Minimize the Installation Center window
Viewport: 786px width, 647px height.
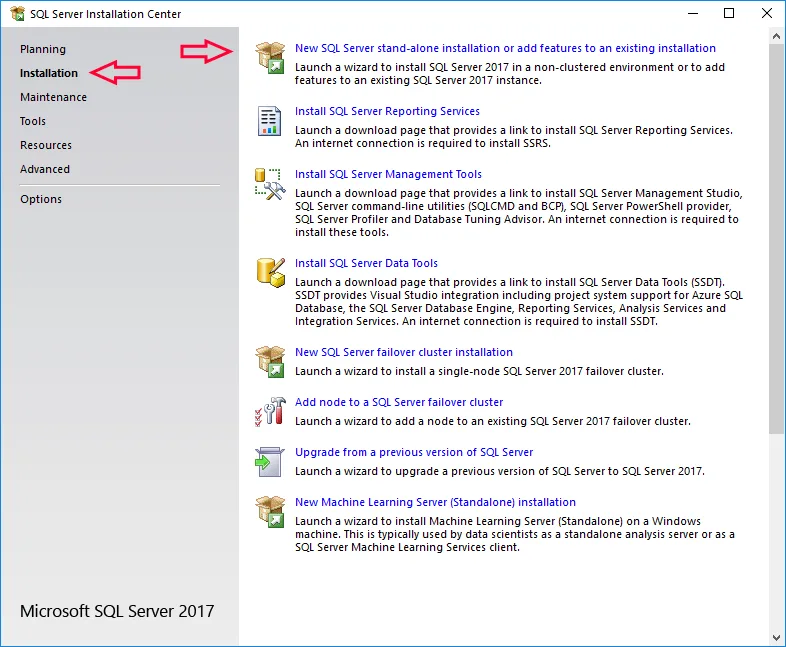pos(693,14)
